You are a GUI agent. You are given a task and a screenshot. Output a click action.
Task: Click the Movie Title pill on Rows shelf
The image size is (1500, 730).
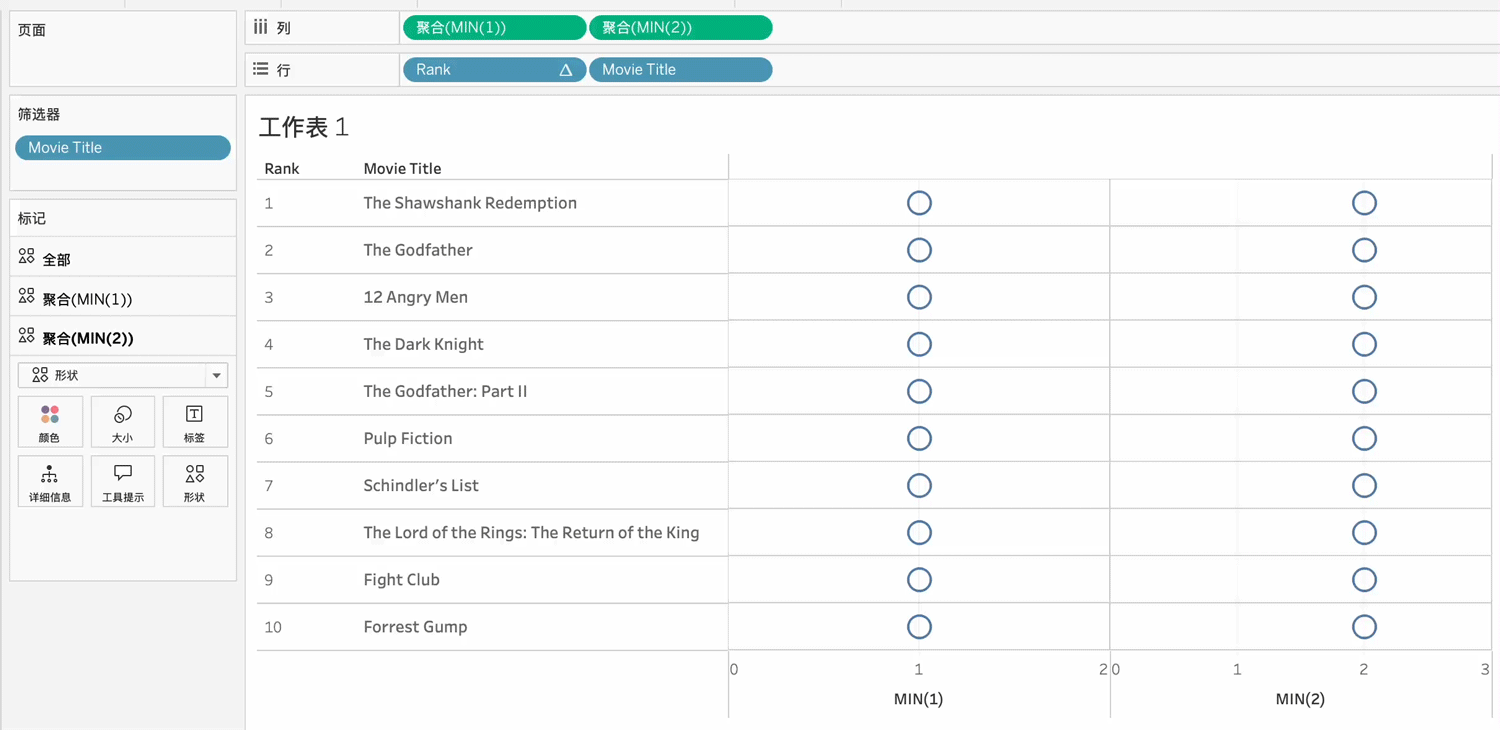tap(680, 70)
